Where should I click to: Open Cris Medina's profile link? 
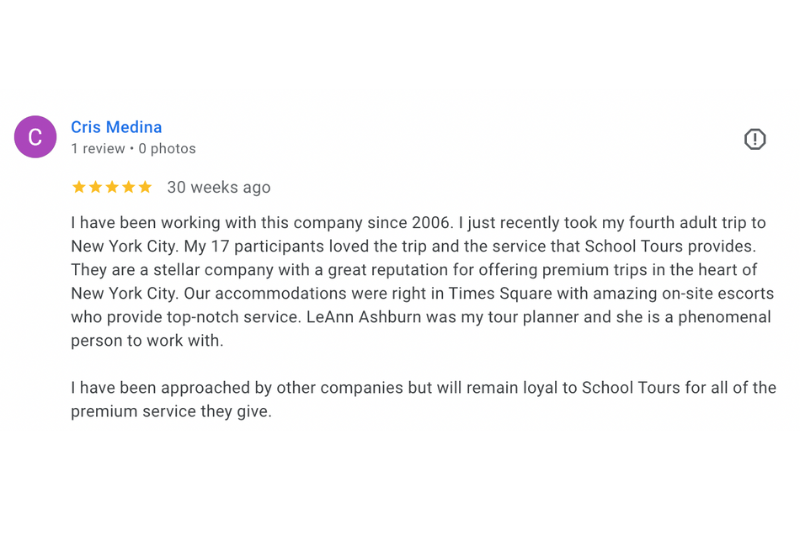(116, 127)
